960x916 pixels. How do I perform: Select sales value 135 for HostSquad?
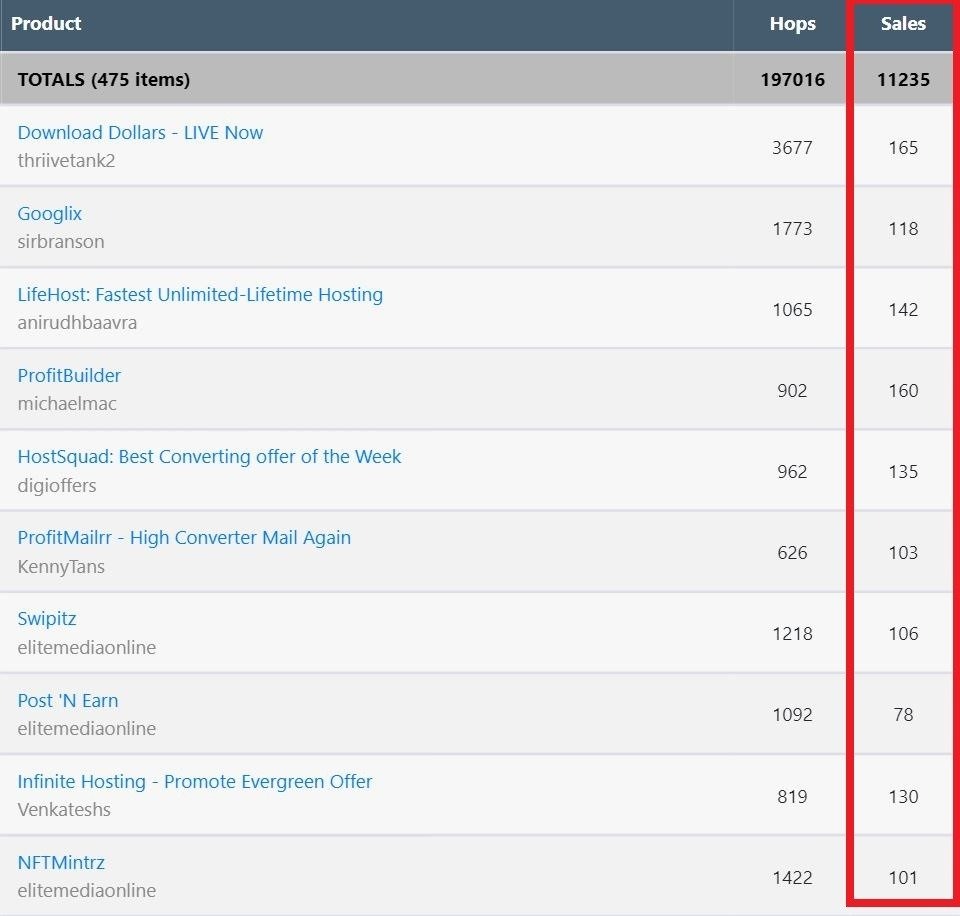click(903, 471)
